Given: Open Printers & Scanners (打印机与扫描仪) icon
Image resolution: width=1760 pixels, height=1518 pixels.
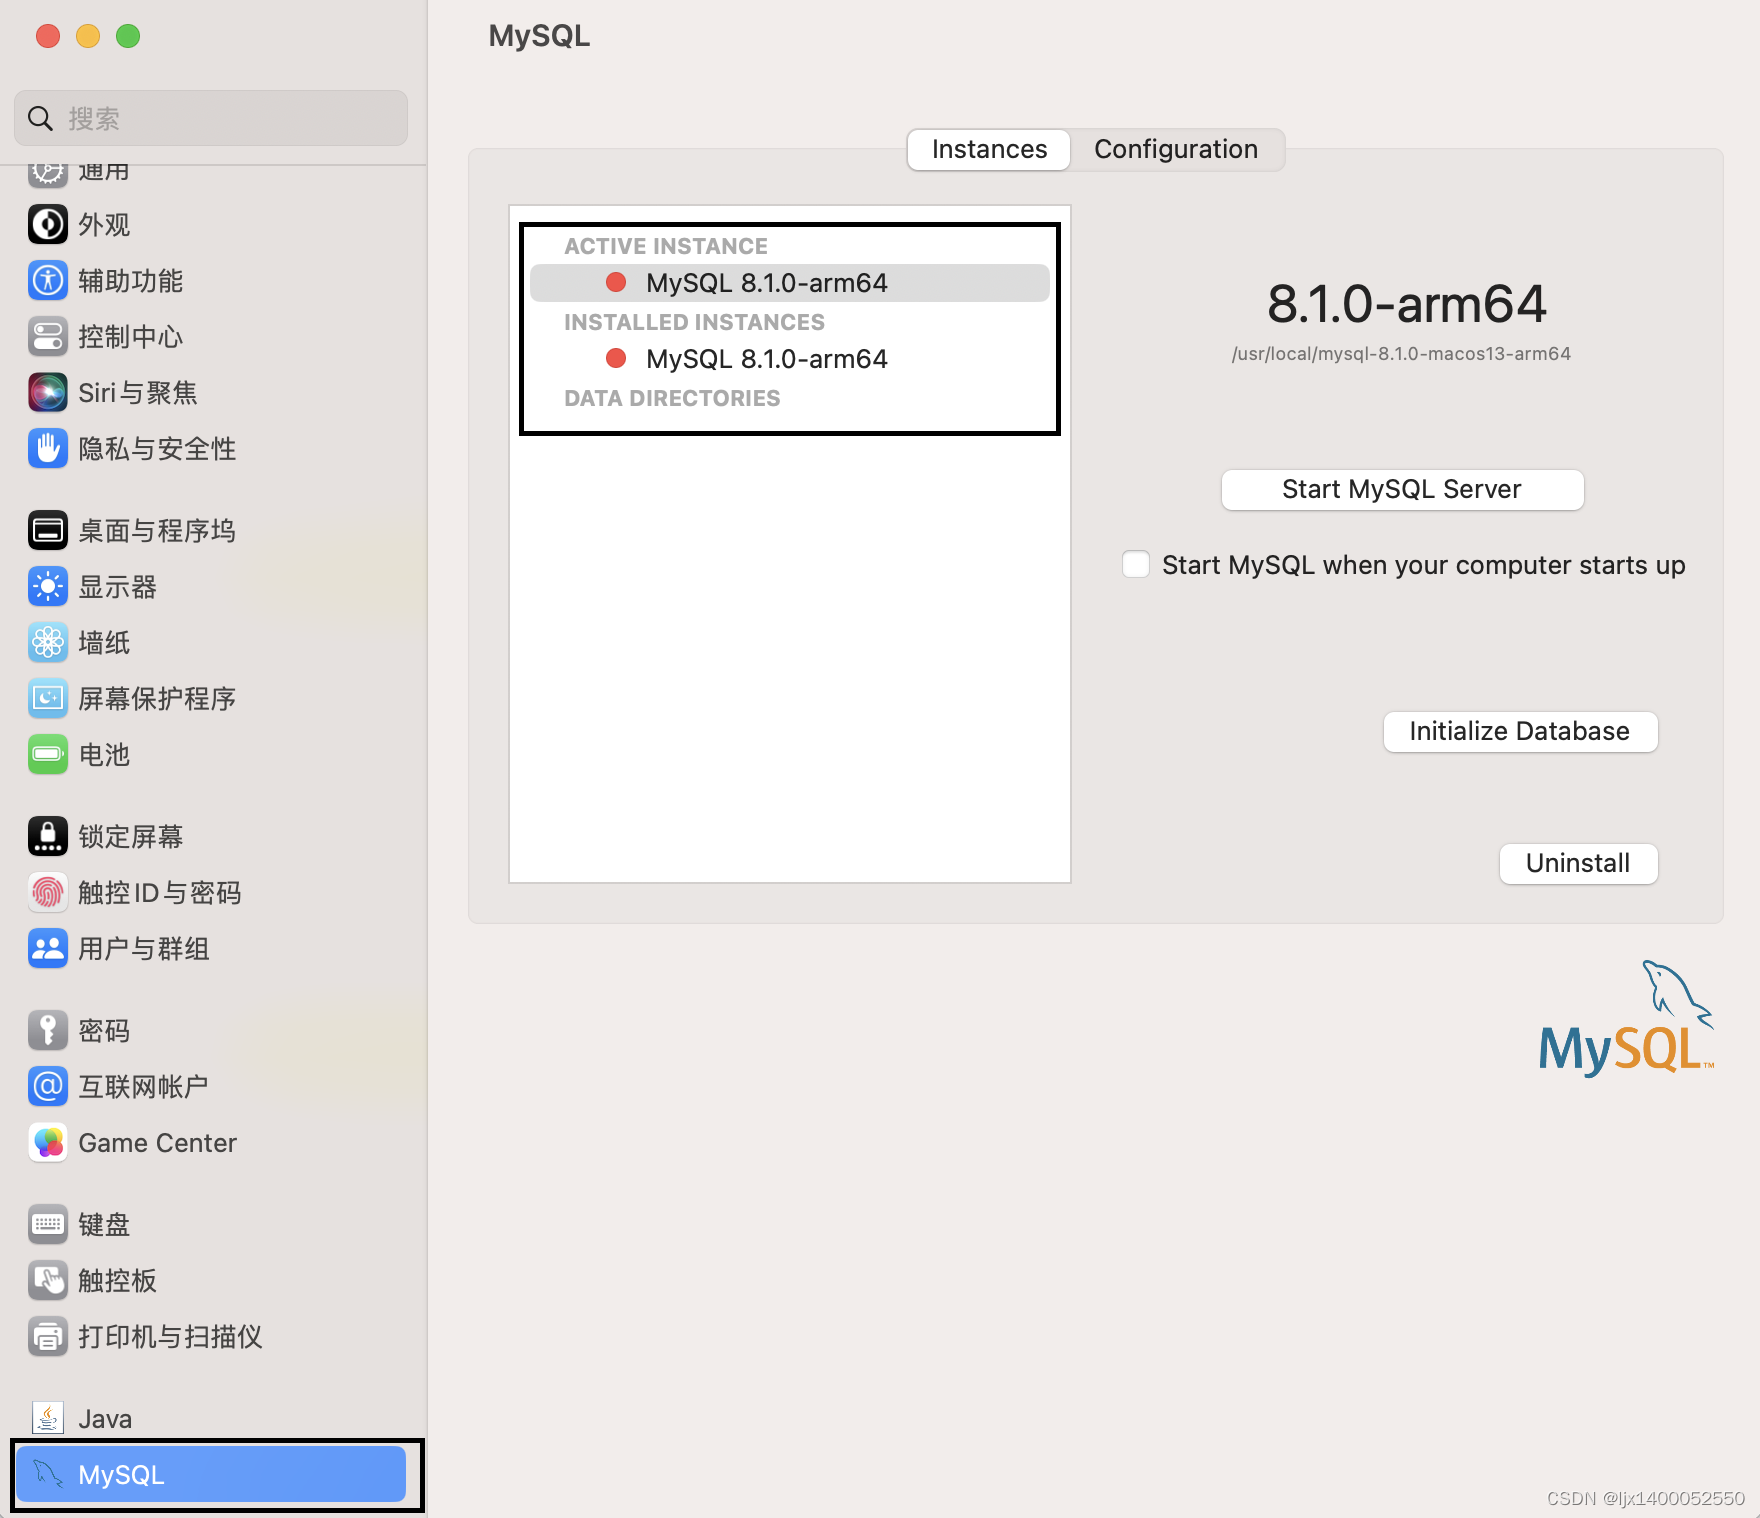Looking at the screenshot, I should (x=48, y=1337).
